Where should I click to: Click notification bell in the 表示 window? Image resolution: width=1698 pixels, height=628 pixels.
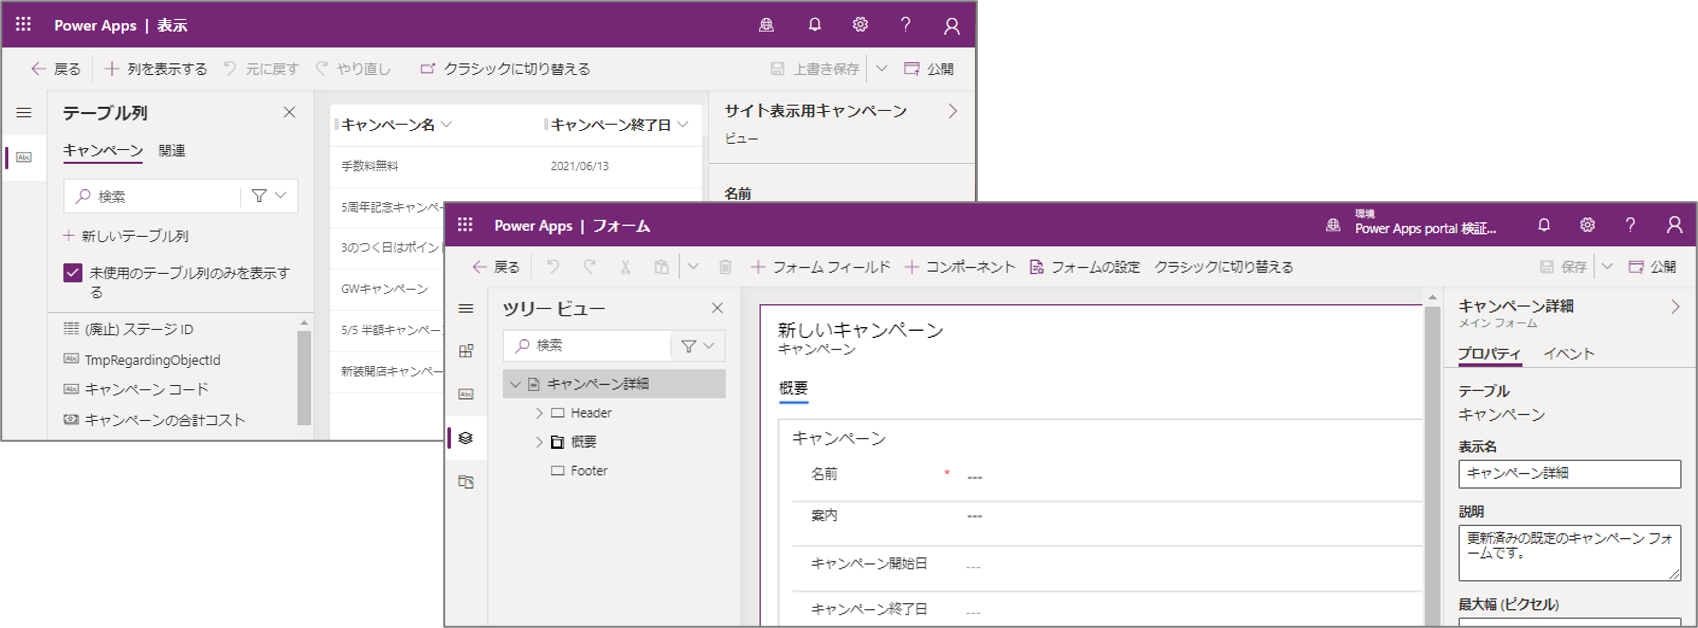(814, 25)
